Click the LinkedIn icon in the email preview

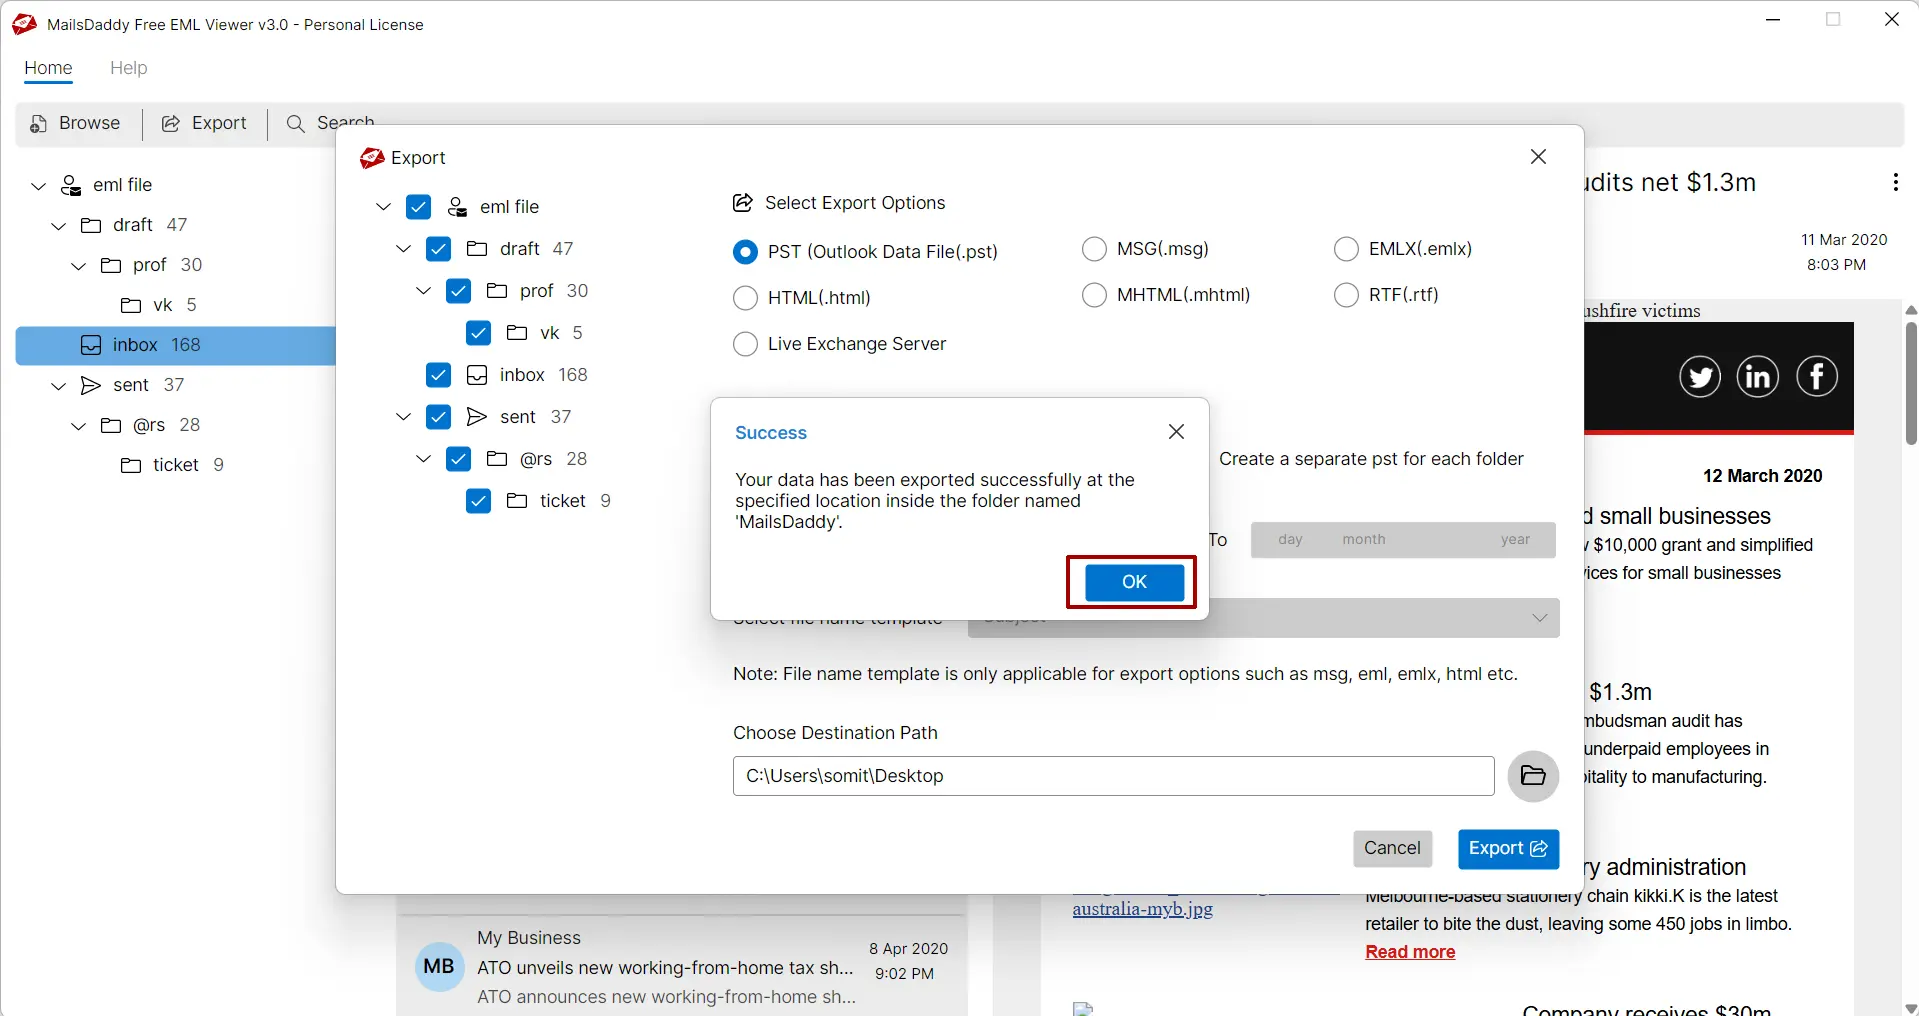tap(1759, 377)
